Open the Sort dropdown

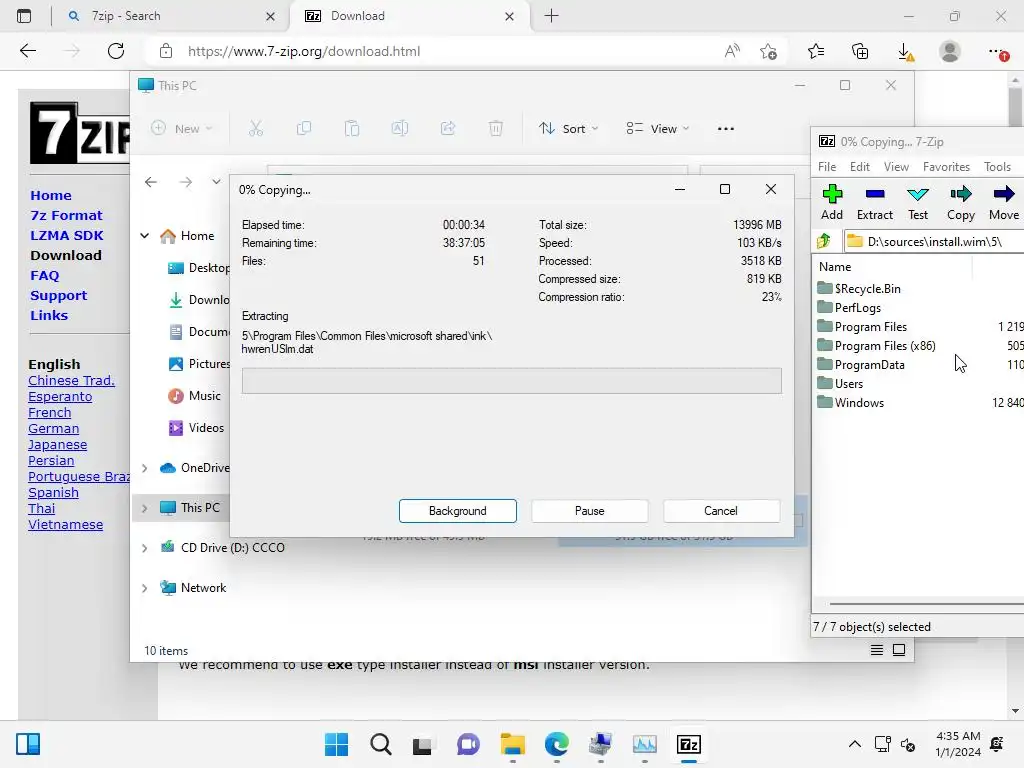coord(568,129)
